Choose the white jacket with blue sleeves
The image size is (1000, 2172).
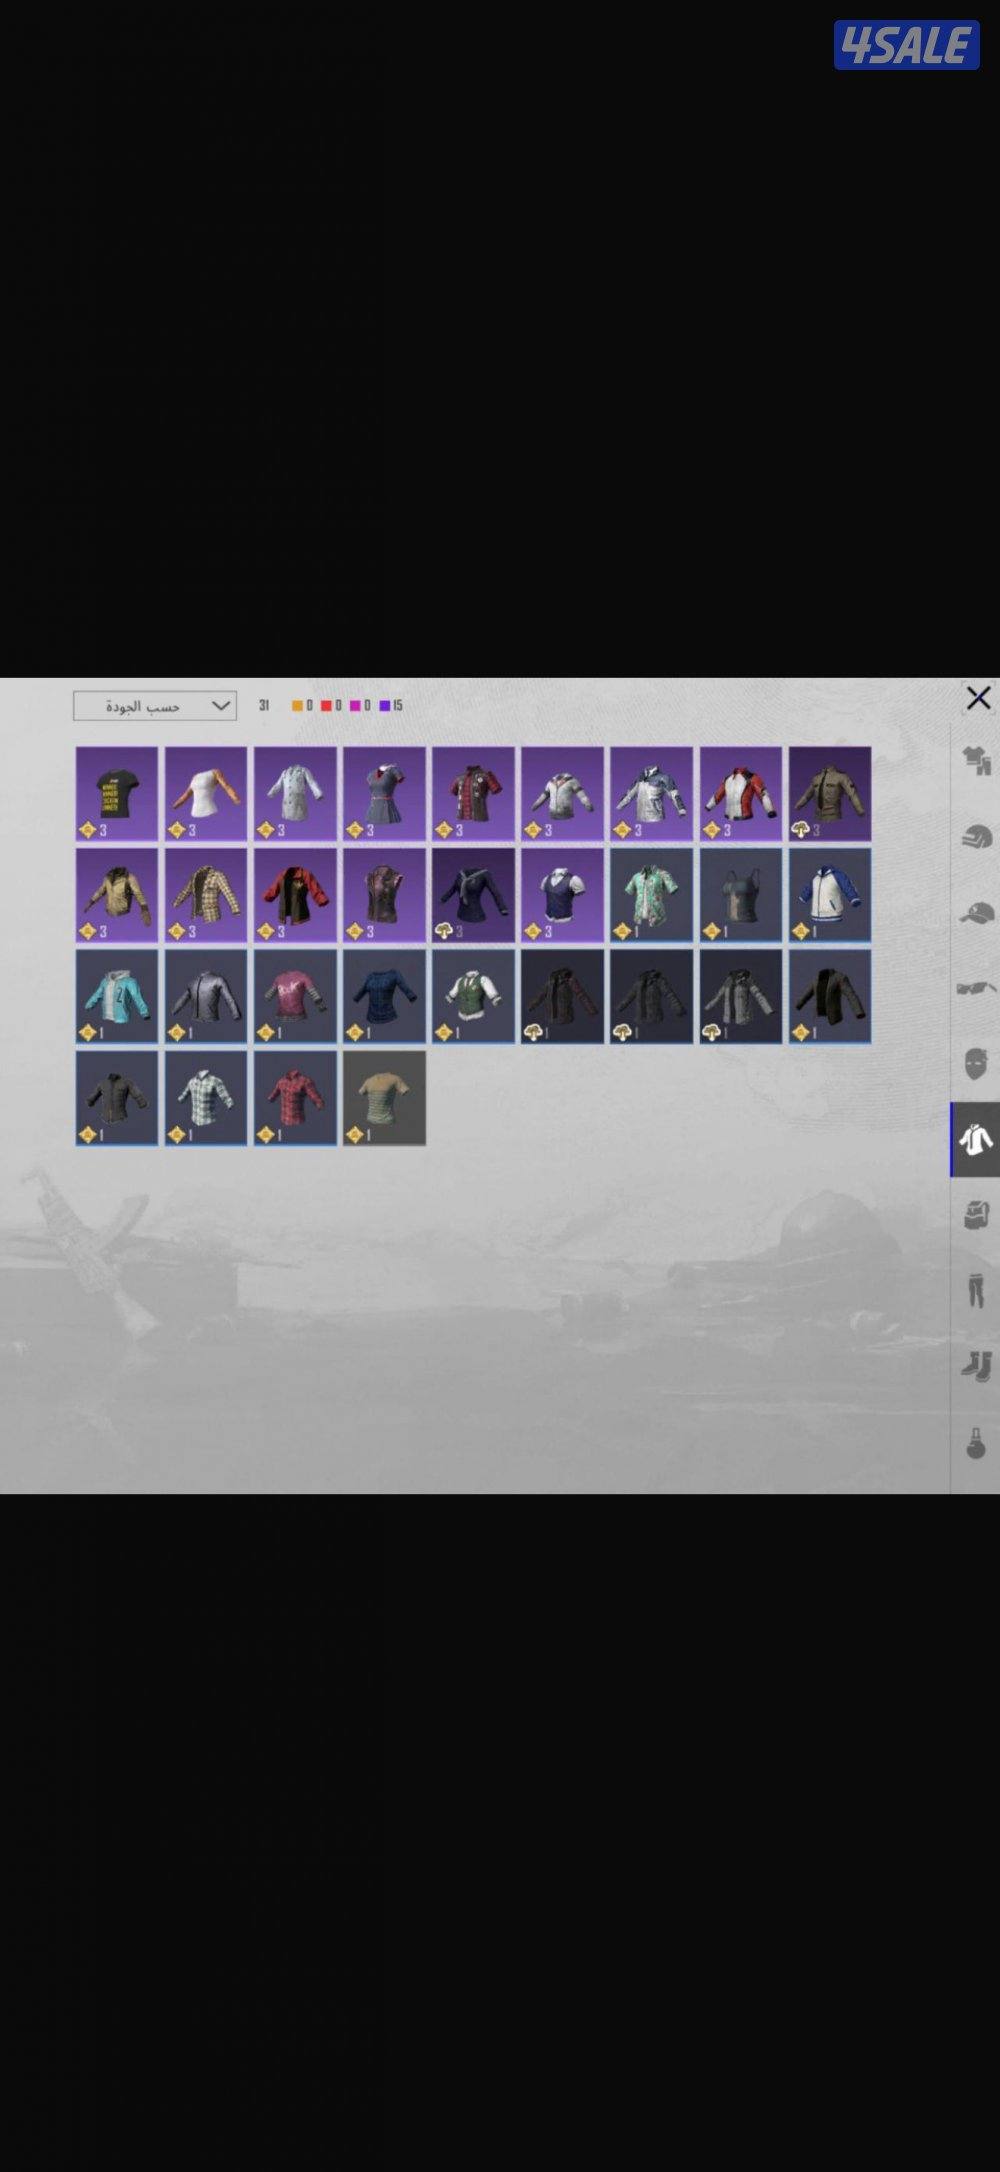[x=829, y=895]
